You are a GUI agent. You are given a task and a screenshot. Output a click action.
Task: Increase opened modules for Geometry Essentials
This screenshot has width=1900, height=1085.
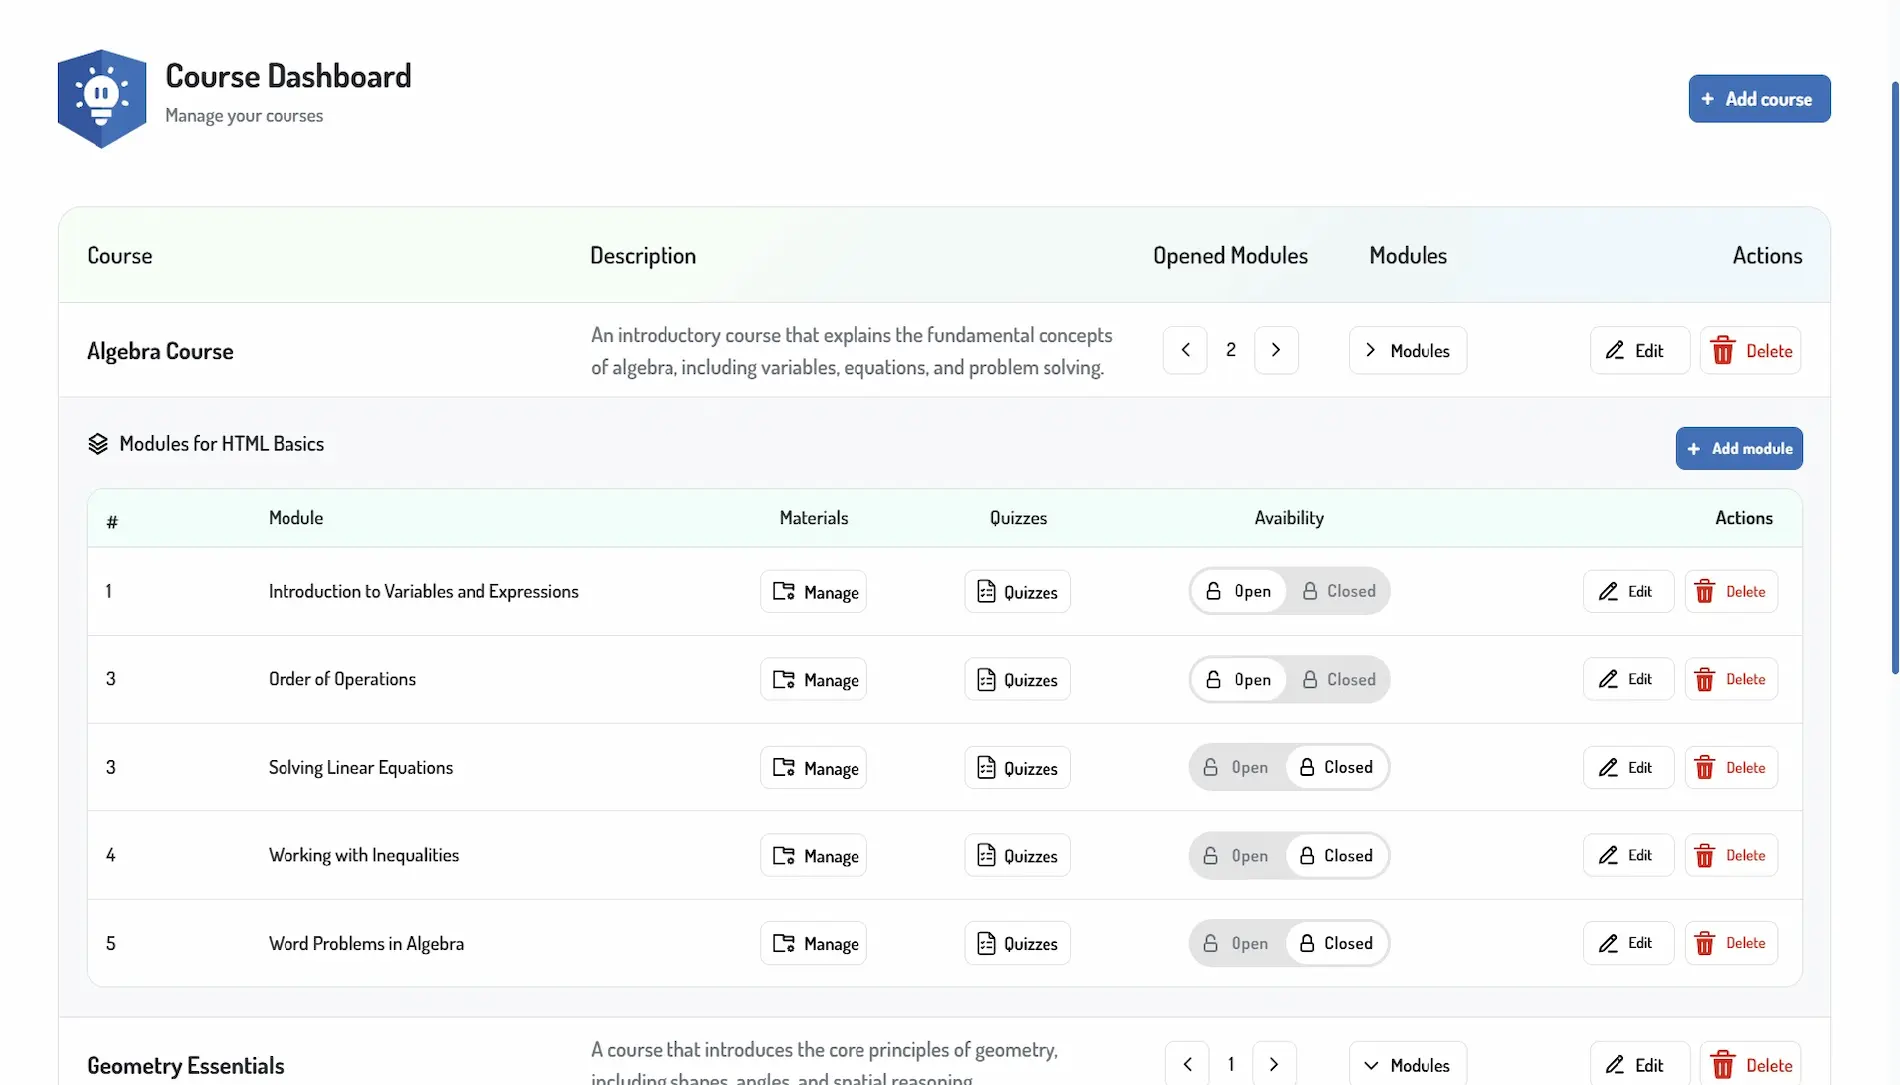pos(1274,1064)
